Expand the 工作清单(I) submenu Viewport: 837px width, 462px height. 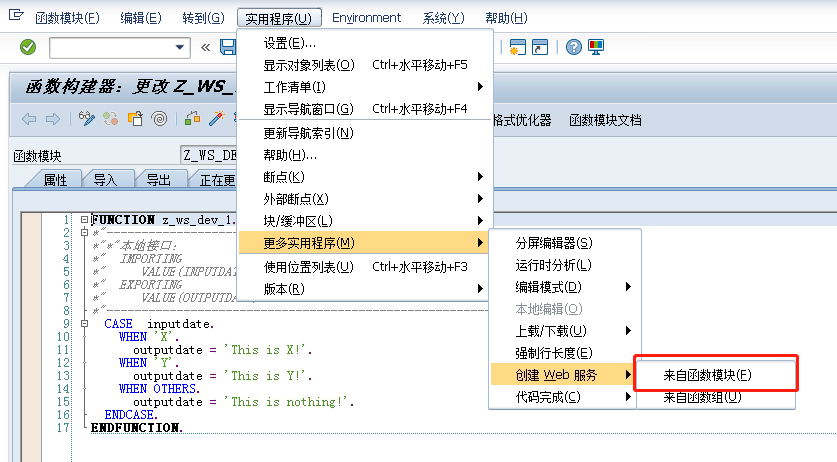pyautogui.click(x=480, y=87)
